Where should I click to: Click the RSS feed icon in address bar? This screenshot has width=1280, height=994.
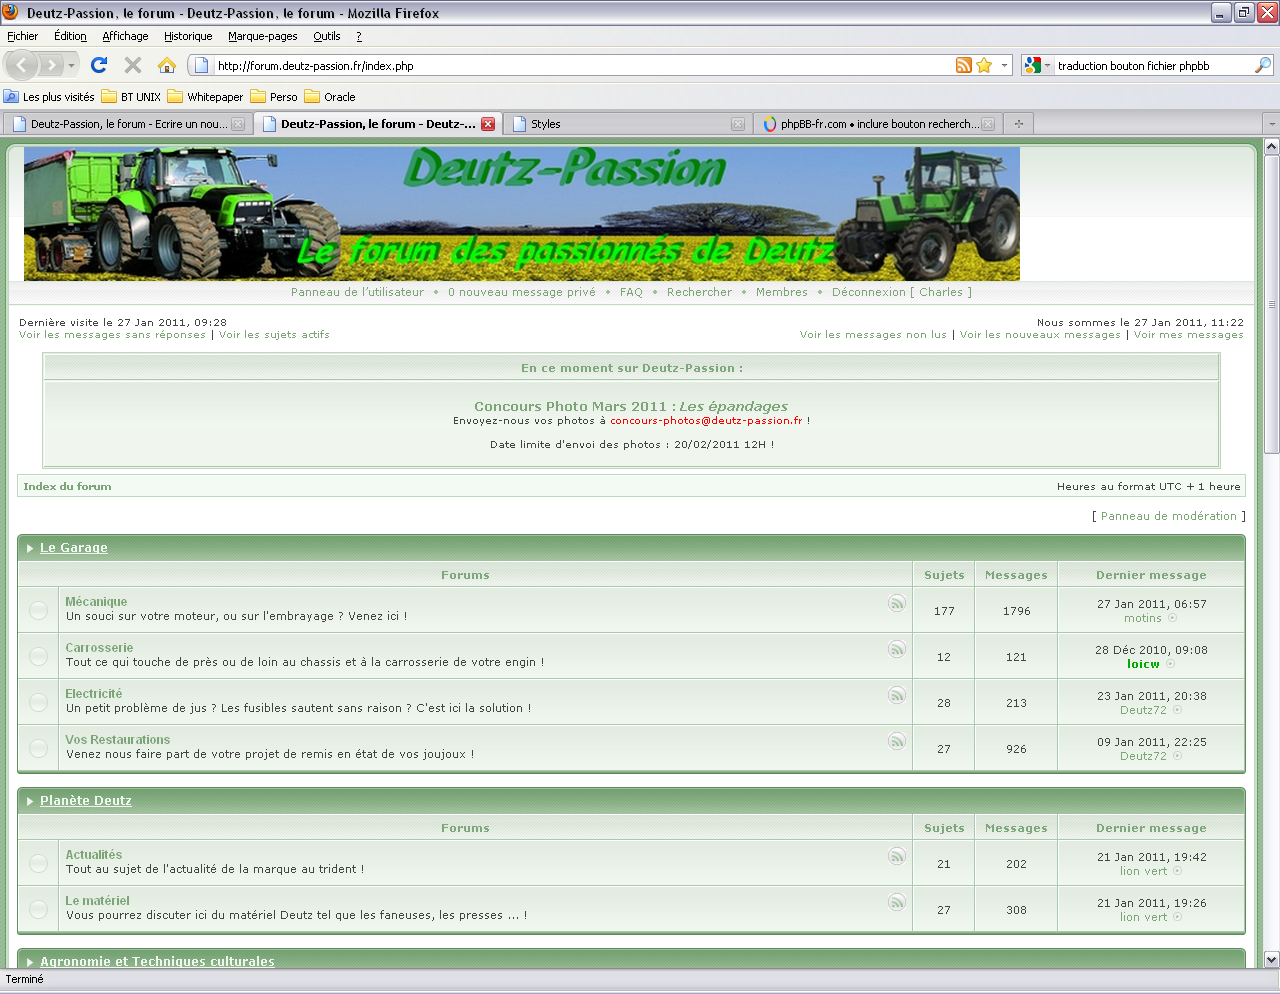coord(963,65)
